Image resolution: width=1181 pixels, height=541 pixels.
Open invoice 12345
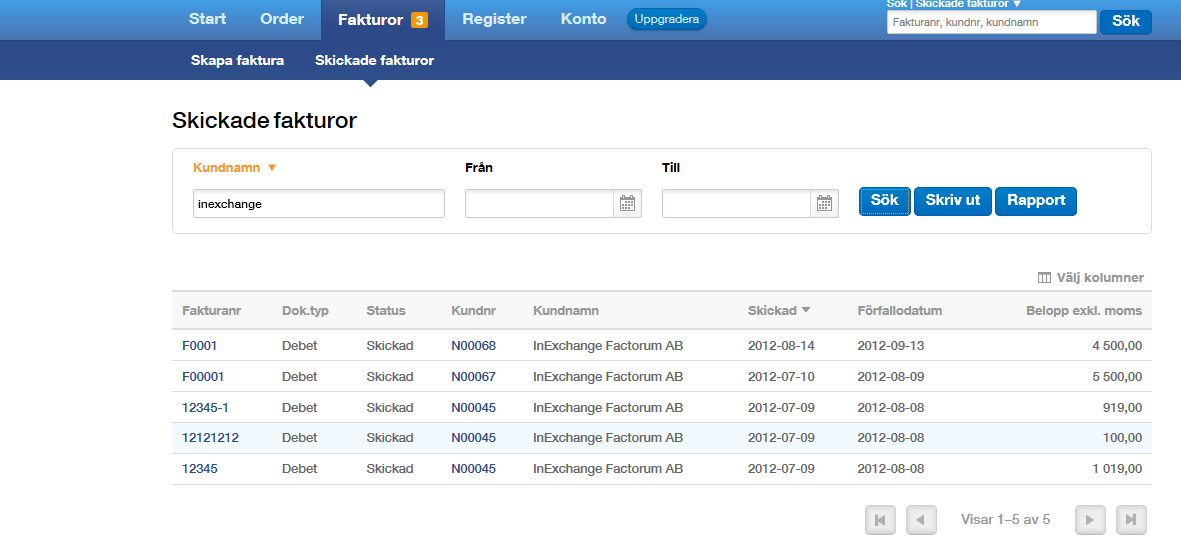tap(200, 469)
